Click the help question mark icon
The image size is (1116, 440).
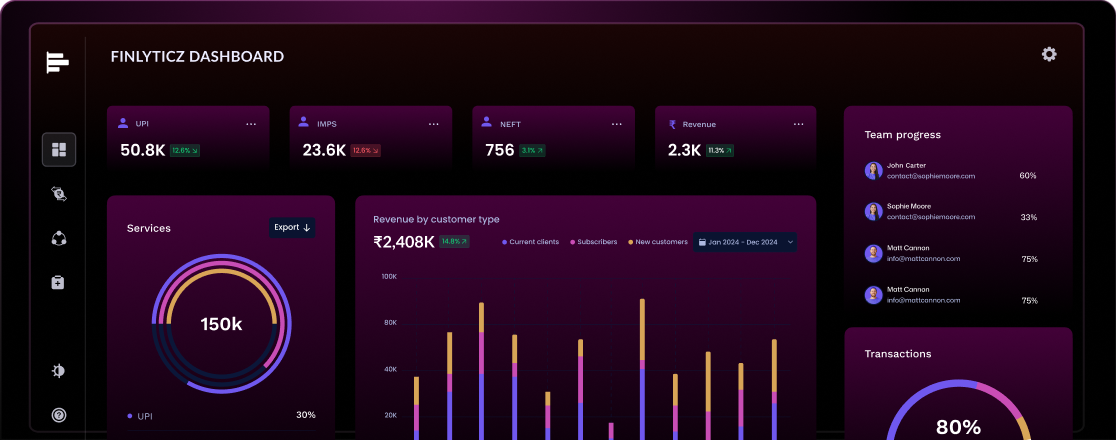click(x=59, y=414)
